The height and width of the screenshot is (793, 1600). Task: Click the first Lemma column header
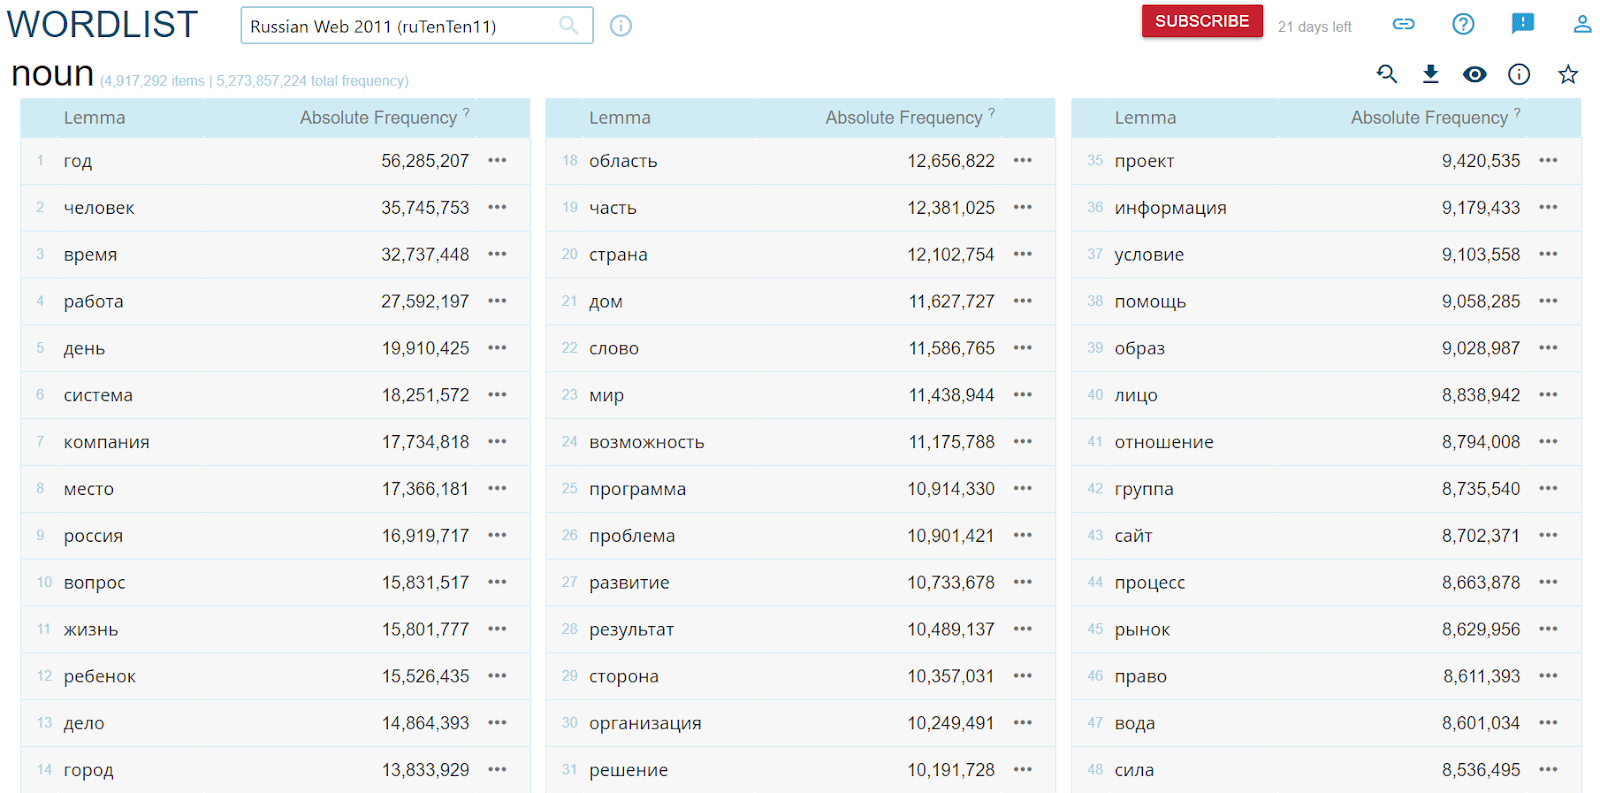(94, 118)
